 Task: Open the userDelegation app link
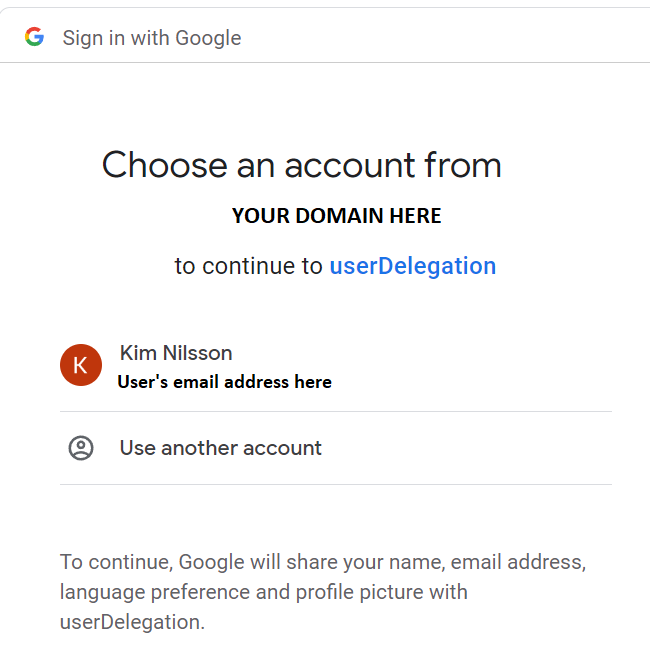(413, 266)
